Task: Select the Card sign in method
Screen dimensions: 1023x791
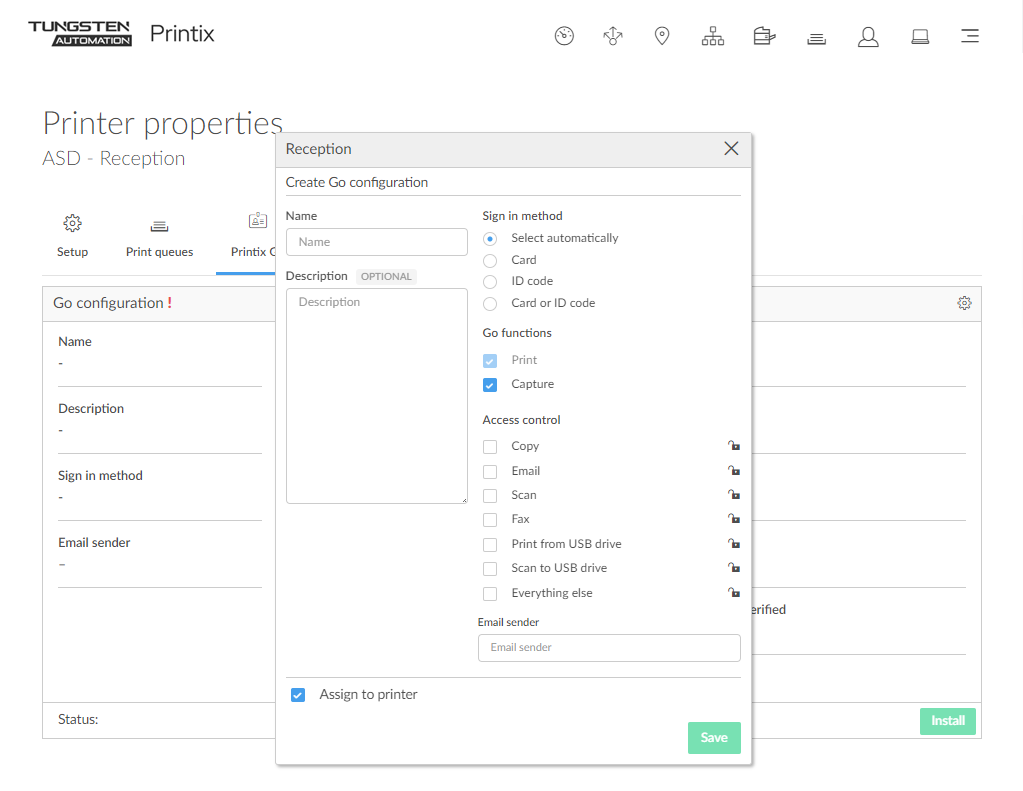Action: tap(490, 260)
